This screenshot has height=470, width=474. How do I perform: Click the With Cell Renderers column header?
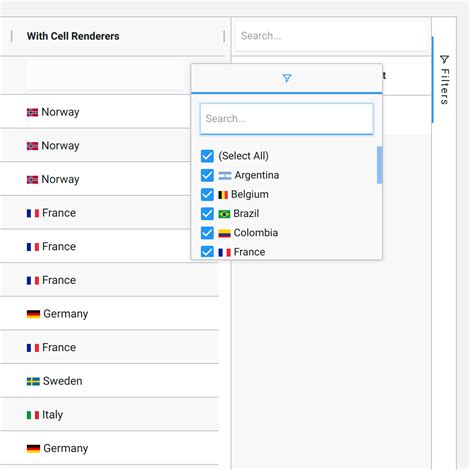click(x=73, y=36)
